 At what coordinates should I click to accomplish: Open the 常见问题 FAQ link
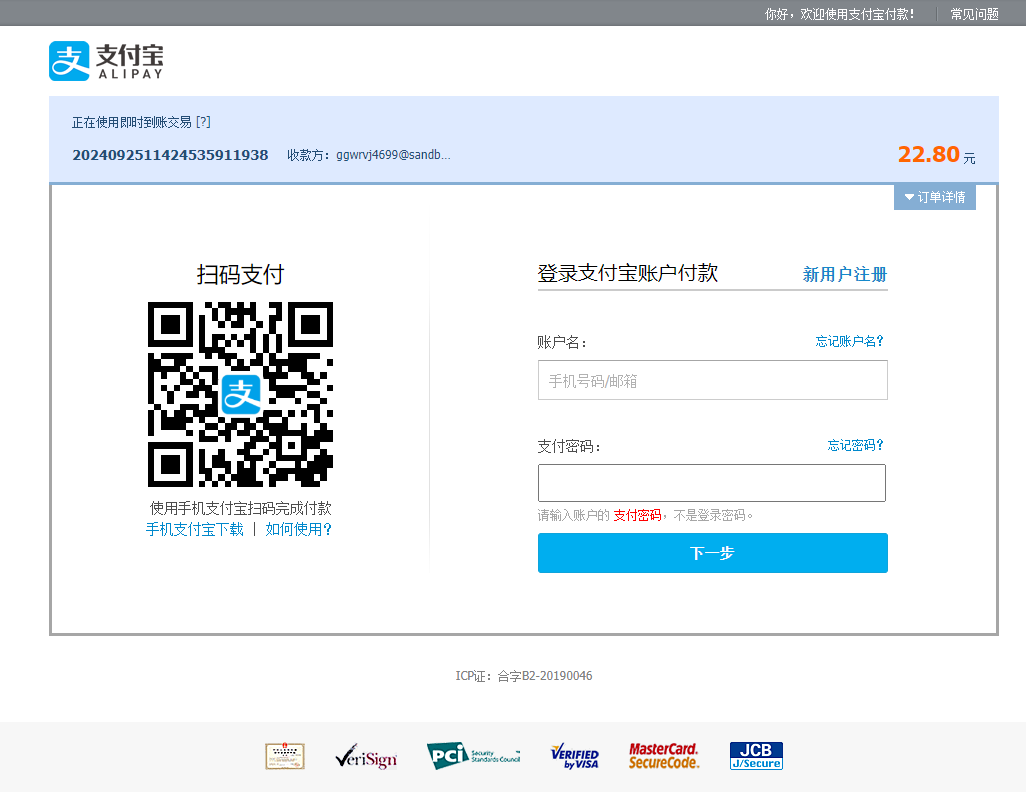click(x=974, y=14)
